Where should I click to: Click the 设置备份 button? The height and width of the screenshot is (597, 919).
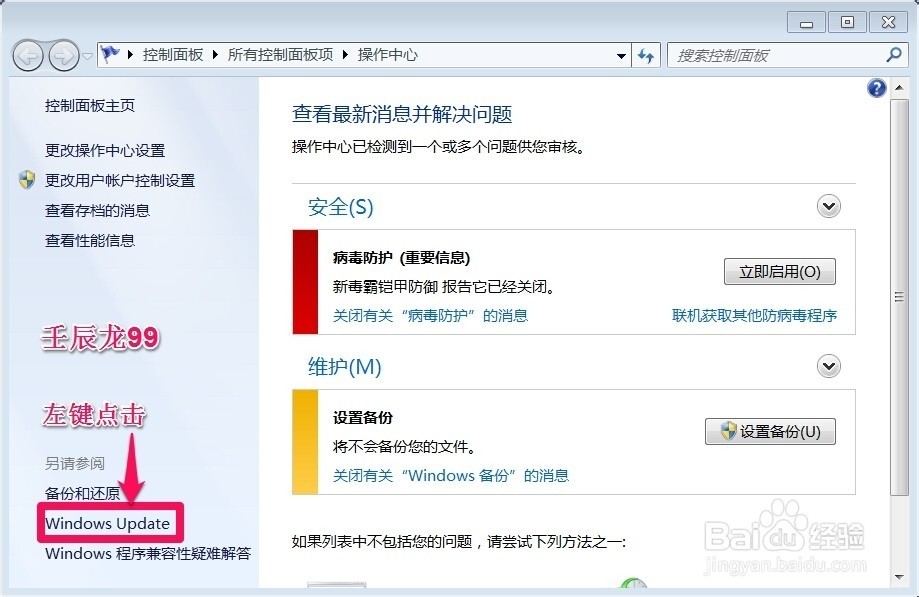pyautogui.click(x=770, y=431)
